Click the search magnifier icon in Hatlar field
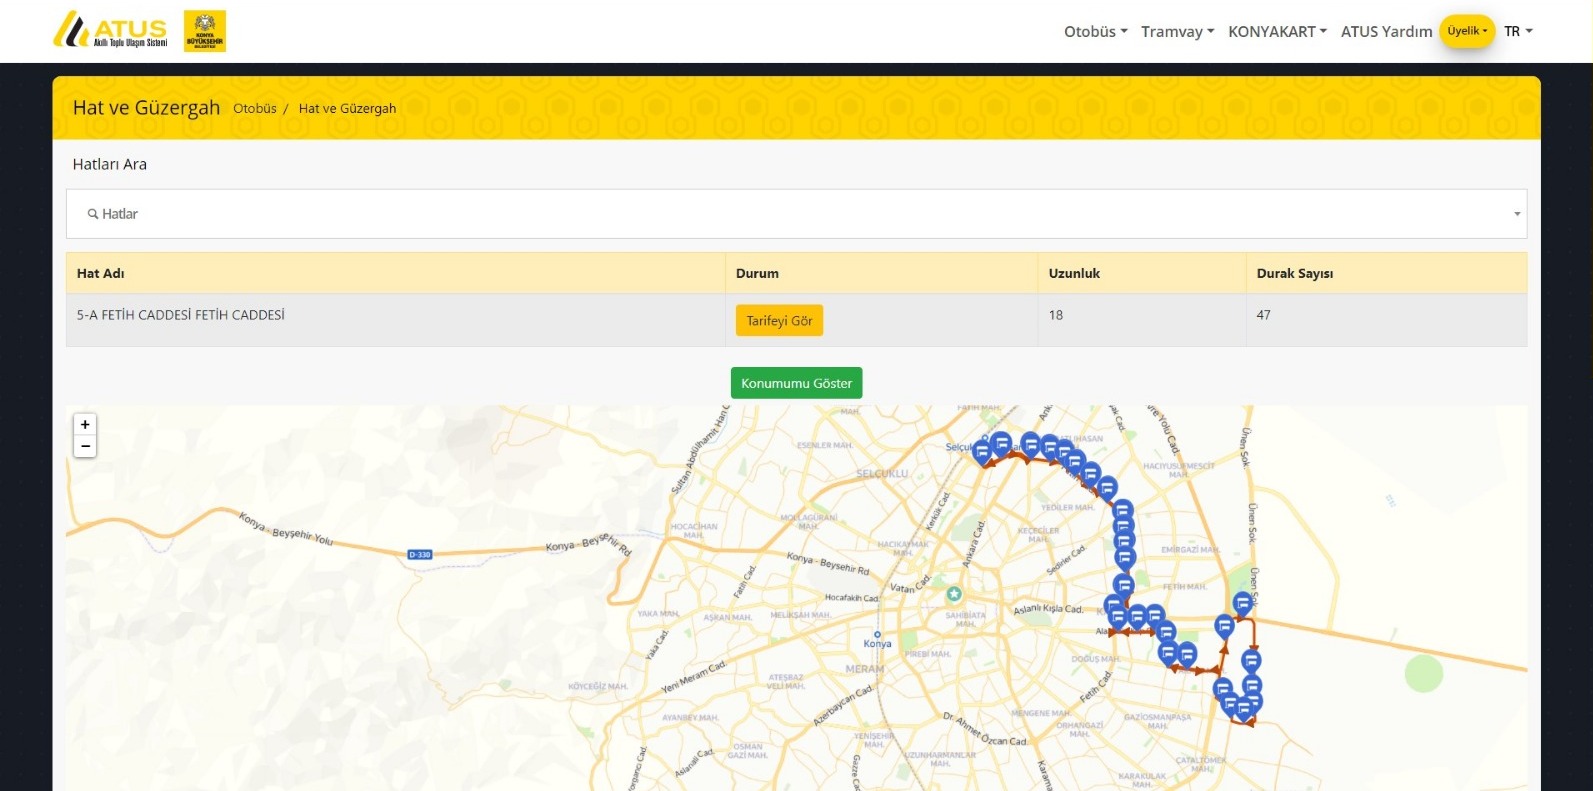The width and height of the screenshot is (1593, 791). [x=93, y=214]
